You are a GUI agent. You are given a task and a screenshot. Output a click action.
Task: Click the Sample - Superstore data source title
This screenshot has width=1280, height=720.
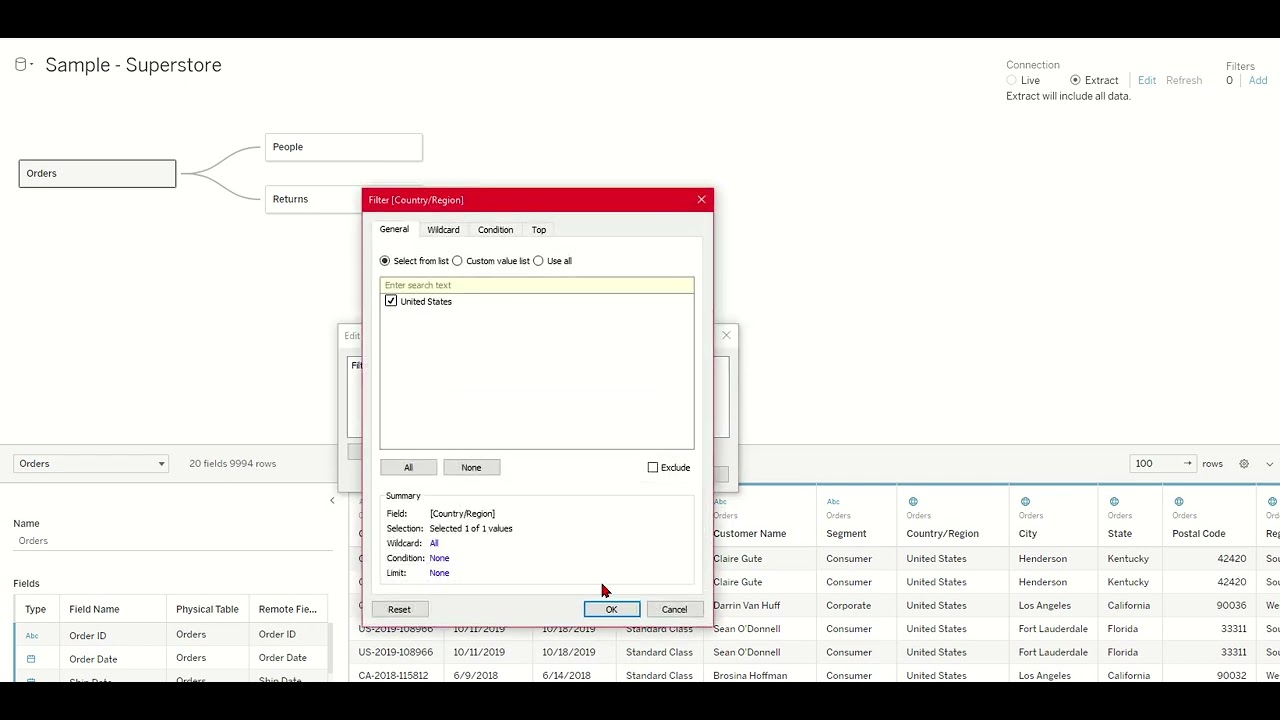click(x=133, y=65)
